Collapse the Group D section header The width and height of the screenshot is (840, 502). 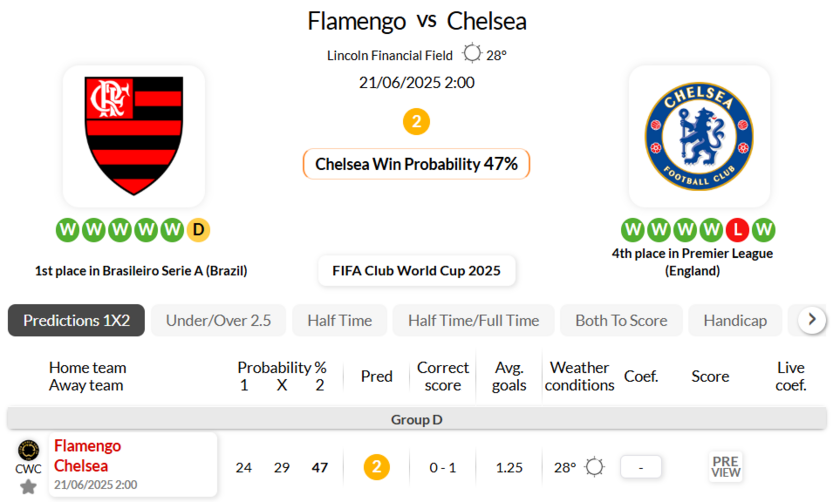click(x=416, y=419)
